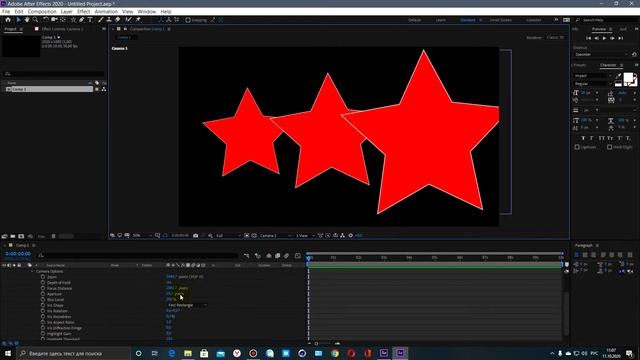The height and width of the screenshot is (360, 640).
Task: Open the Full resolution dropdown
Action: pyautogui.click(x=228, y=236)
